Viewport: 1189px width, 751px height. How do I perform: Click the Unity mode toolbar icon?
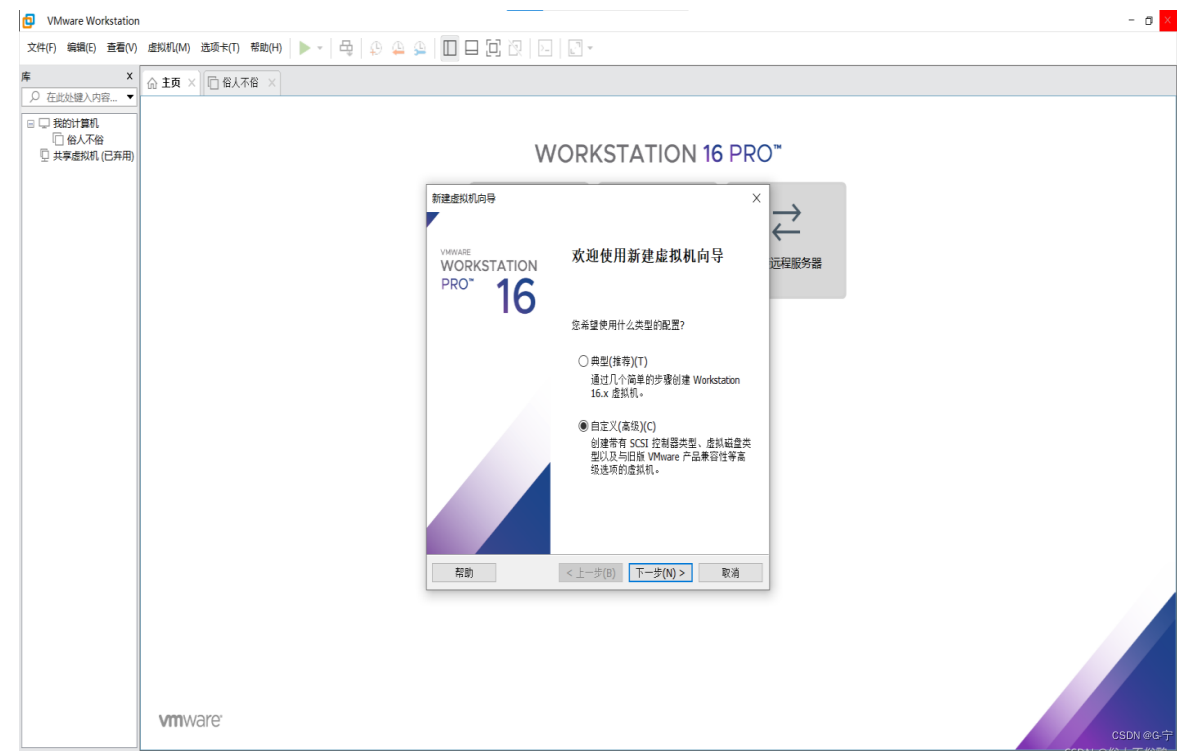[516, 48]
